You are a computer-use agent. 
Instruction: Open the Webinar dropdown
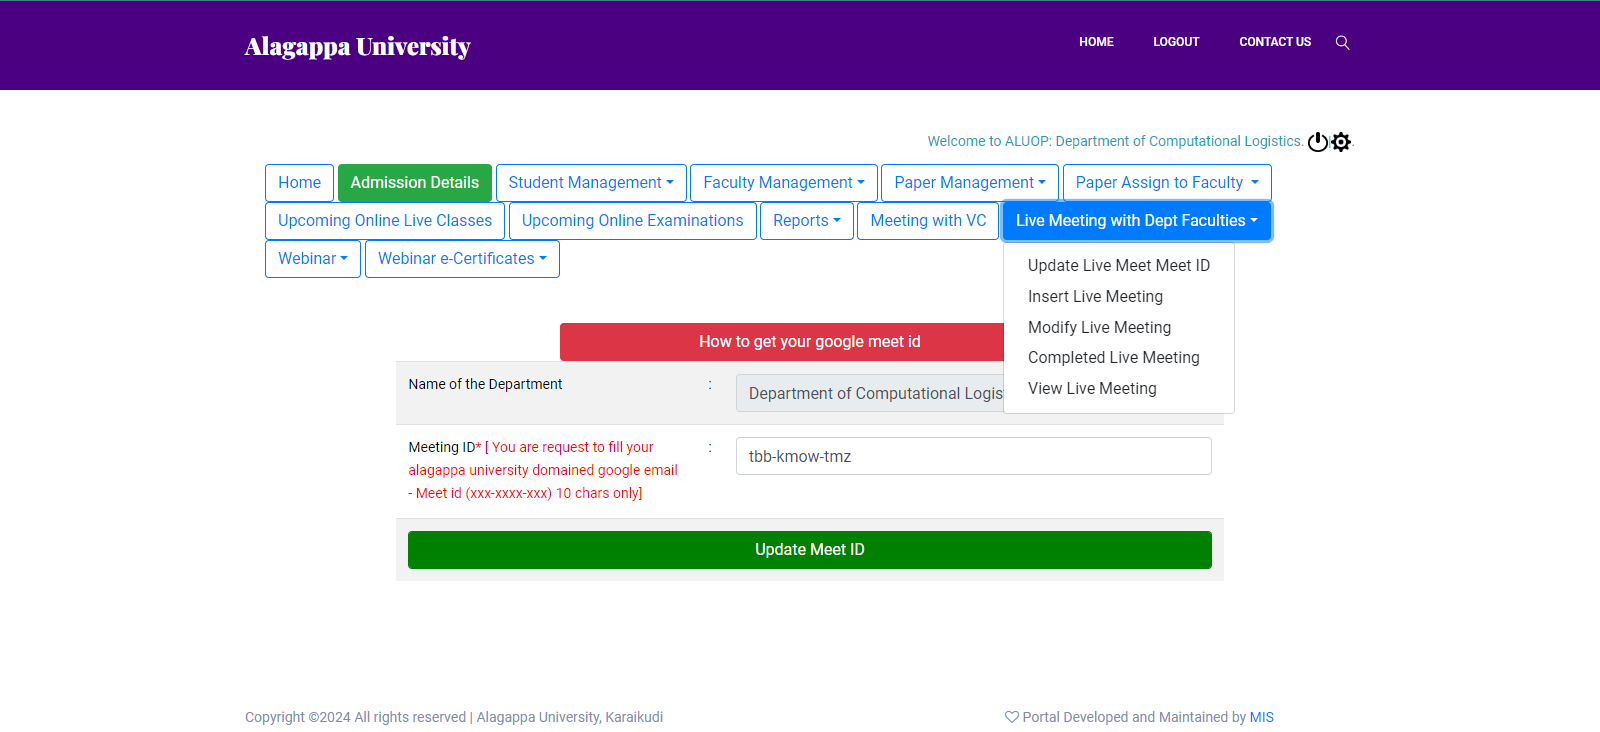click(x=313, y=259)
